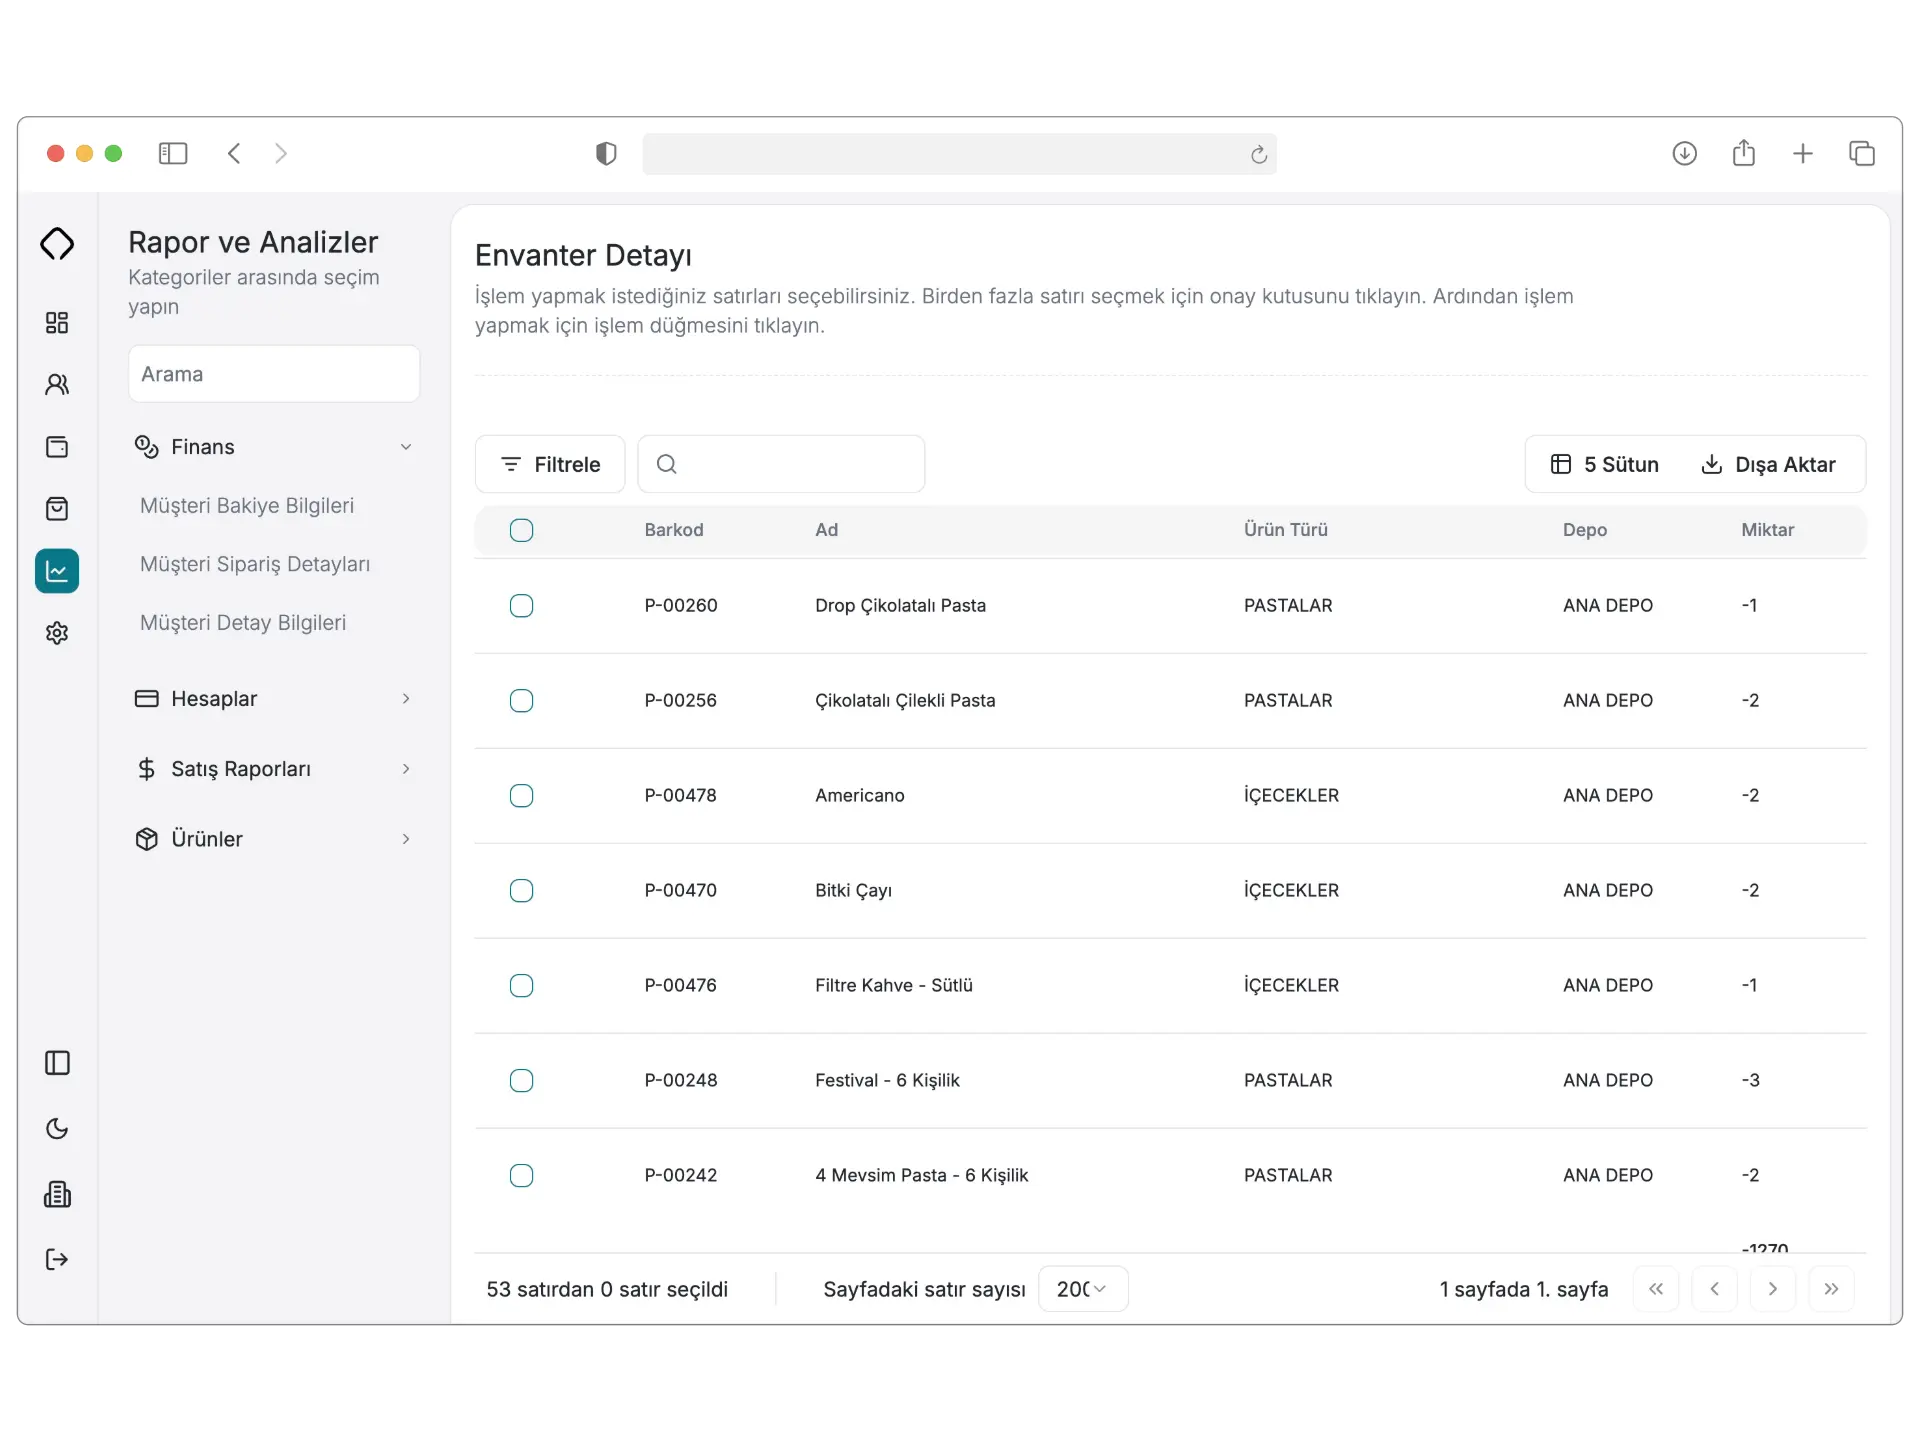The height and width of the screenshot is (1440, 1920).
Task: Open Müşteri Sipariş Detayları report
Action: pos(255,564)
